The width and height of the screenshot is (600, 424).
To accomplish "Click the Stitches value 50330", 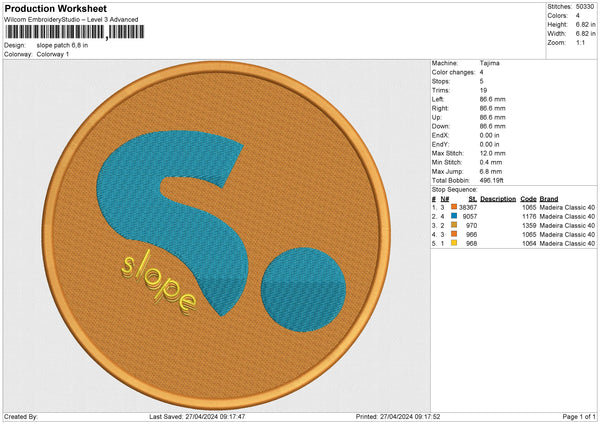I will point(584,5).
